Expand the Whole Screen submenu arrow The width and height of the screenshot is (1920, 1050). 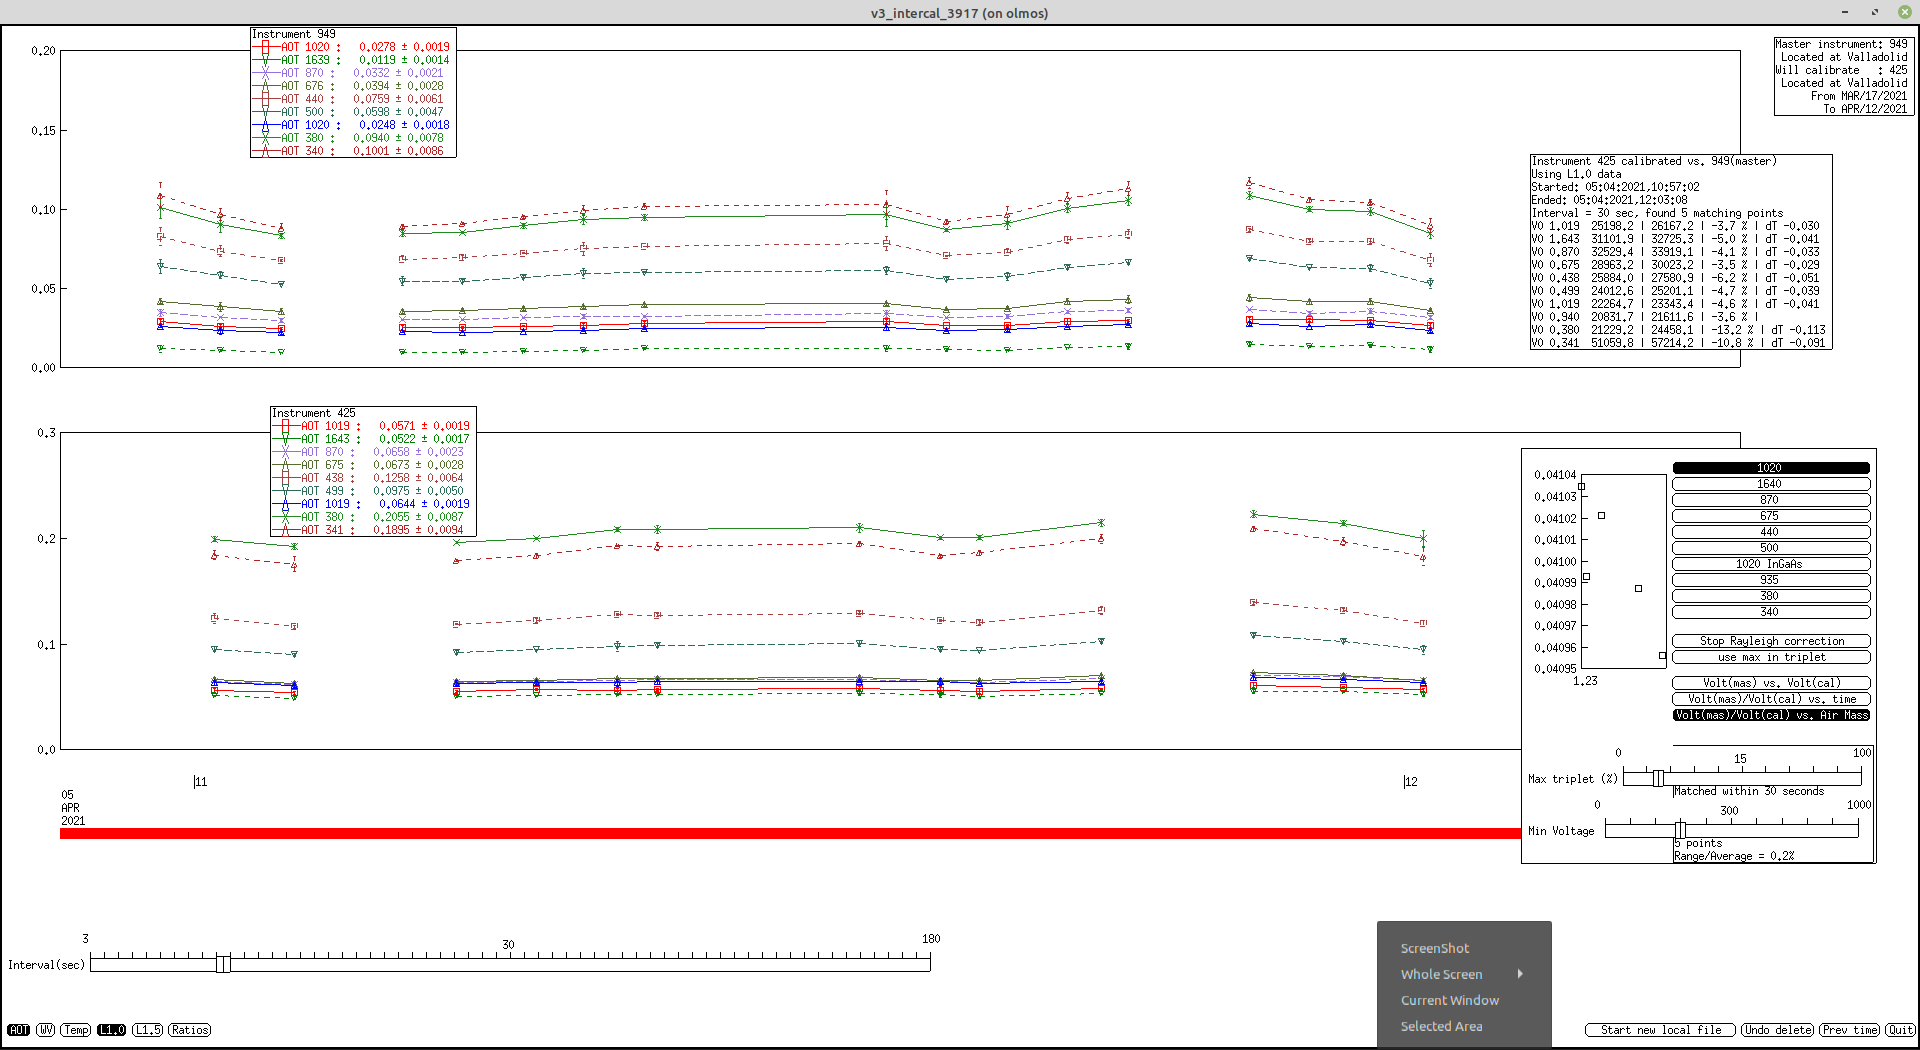(1520, 974)
